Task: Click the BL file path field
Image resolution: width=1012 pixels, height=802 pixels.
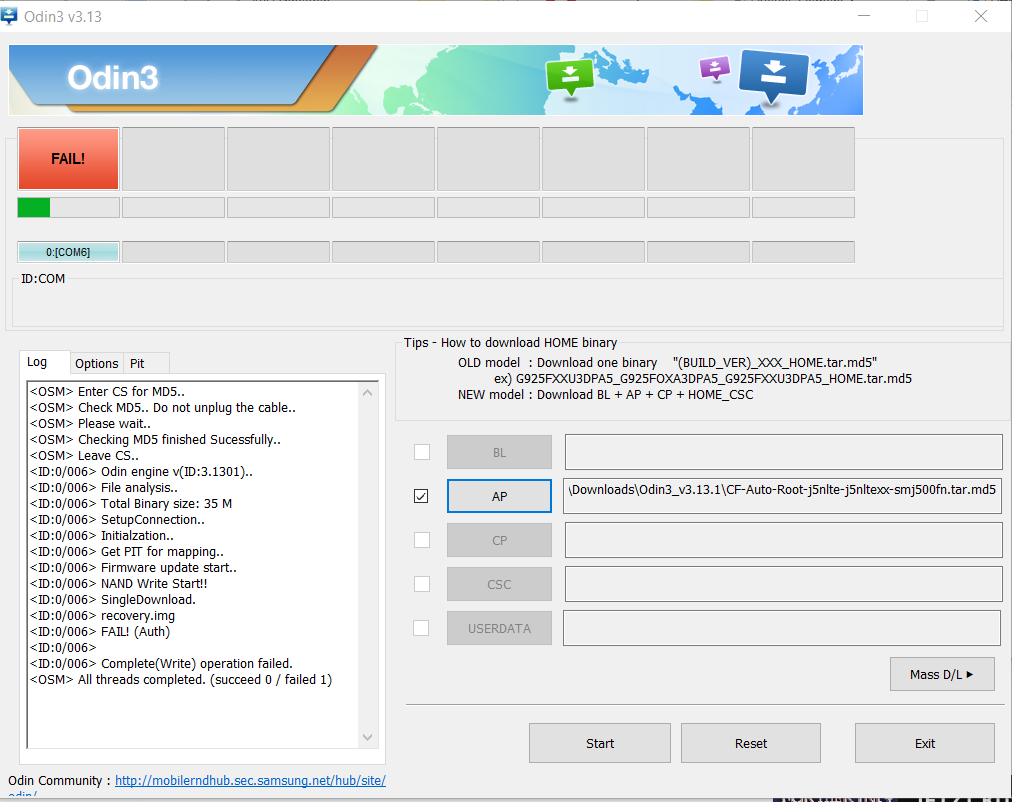Action: [x=784, y=452]
